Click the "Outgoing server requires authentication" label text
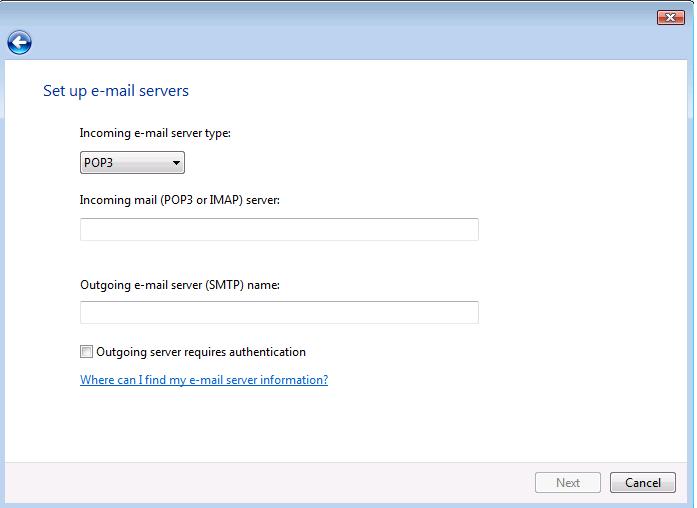Viewport: 697px width, 508px height. coord(200,352)
